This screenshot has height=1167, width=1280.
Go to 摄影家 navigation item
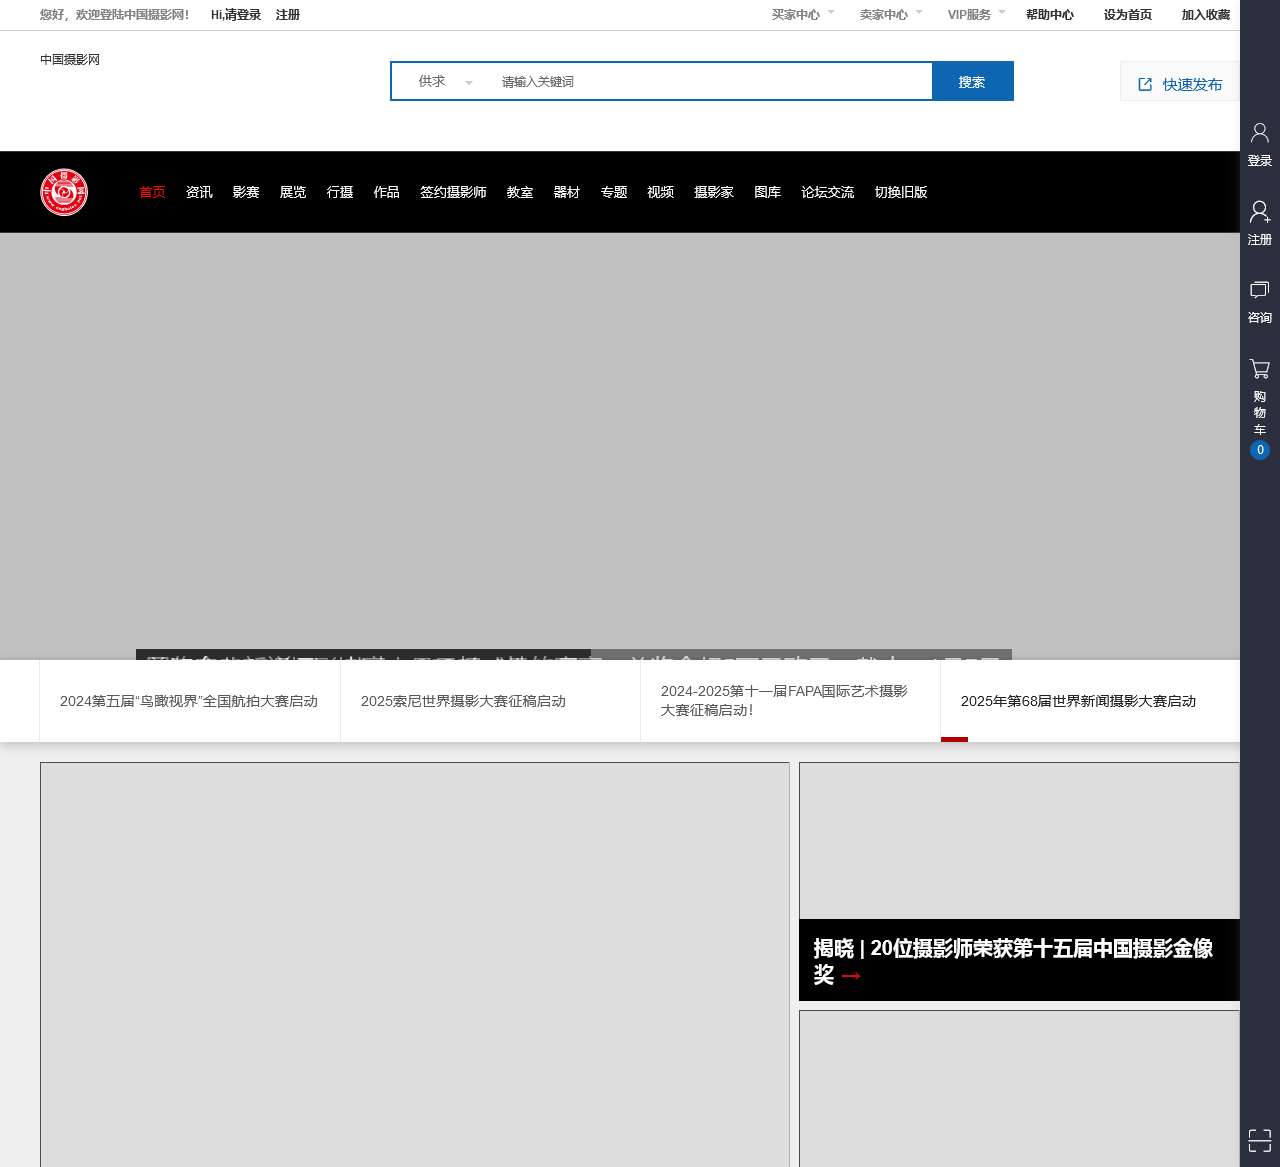pyautogui.click(x=714, y=192)
